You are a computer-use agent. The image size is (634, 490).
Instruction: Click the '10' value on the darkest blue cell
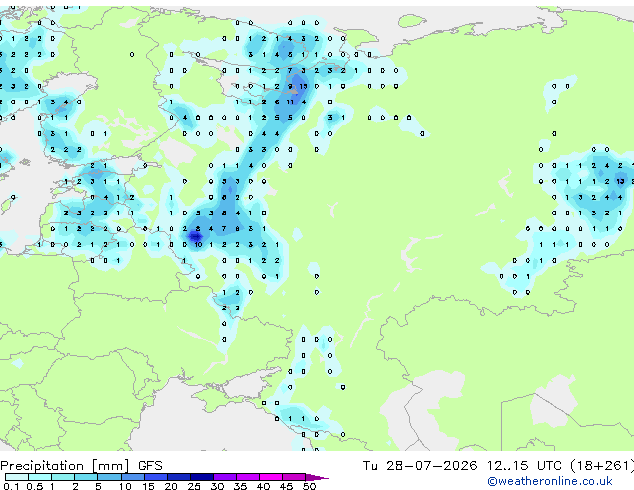coord(198,245)
